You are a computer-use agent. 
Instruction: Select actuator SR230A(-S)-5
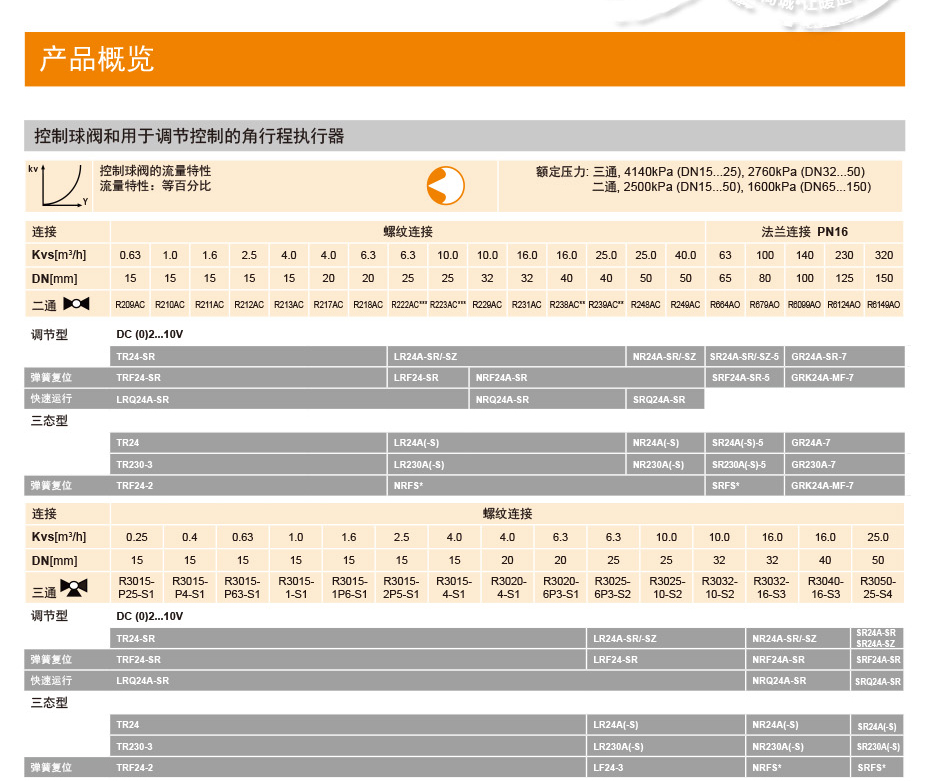coord(744,465)
